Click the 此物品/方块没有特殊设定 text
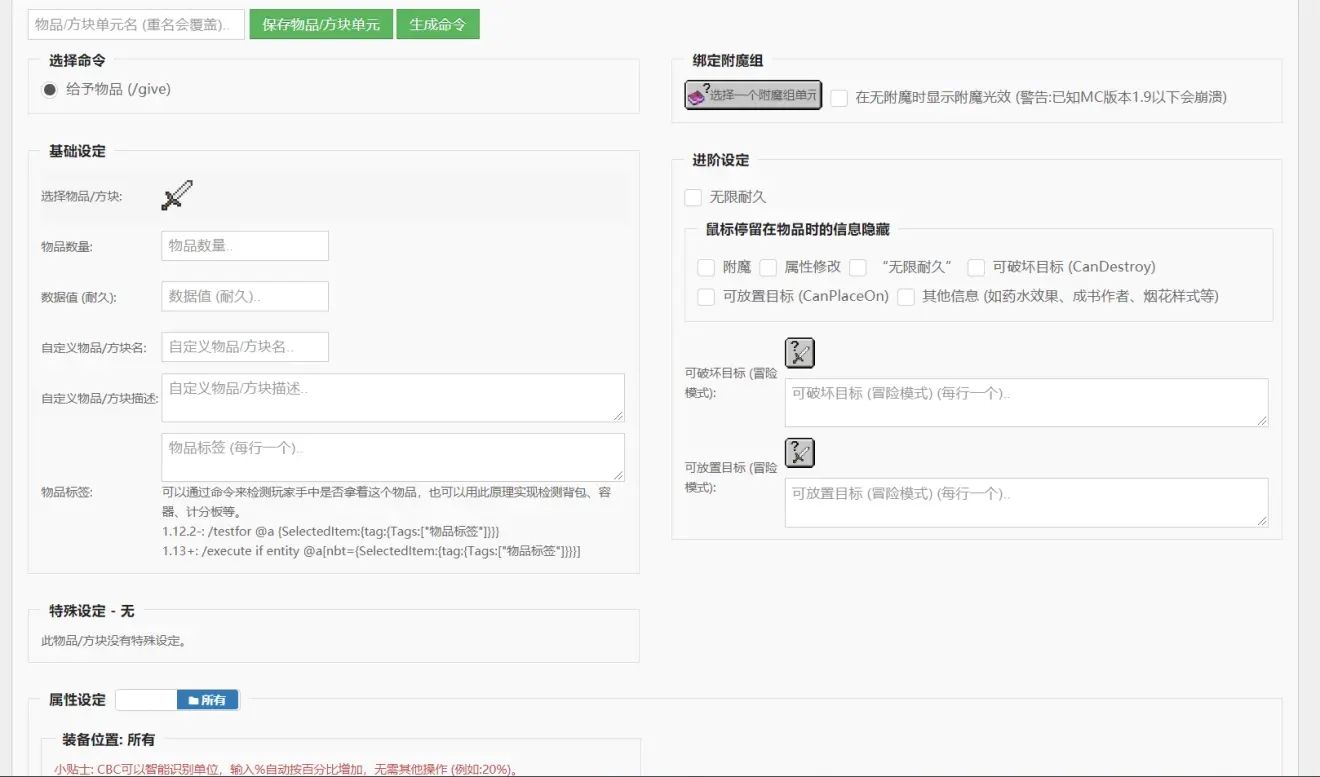 [x=114, y=640]
